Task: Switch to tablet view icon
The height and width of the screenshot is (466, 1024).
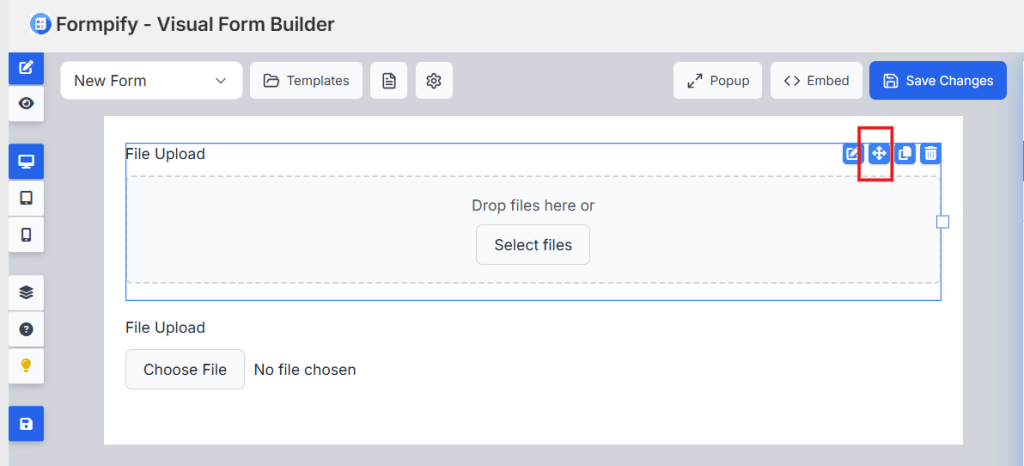Action: 26,198
